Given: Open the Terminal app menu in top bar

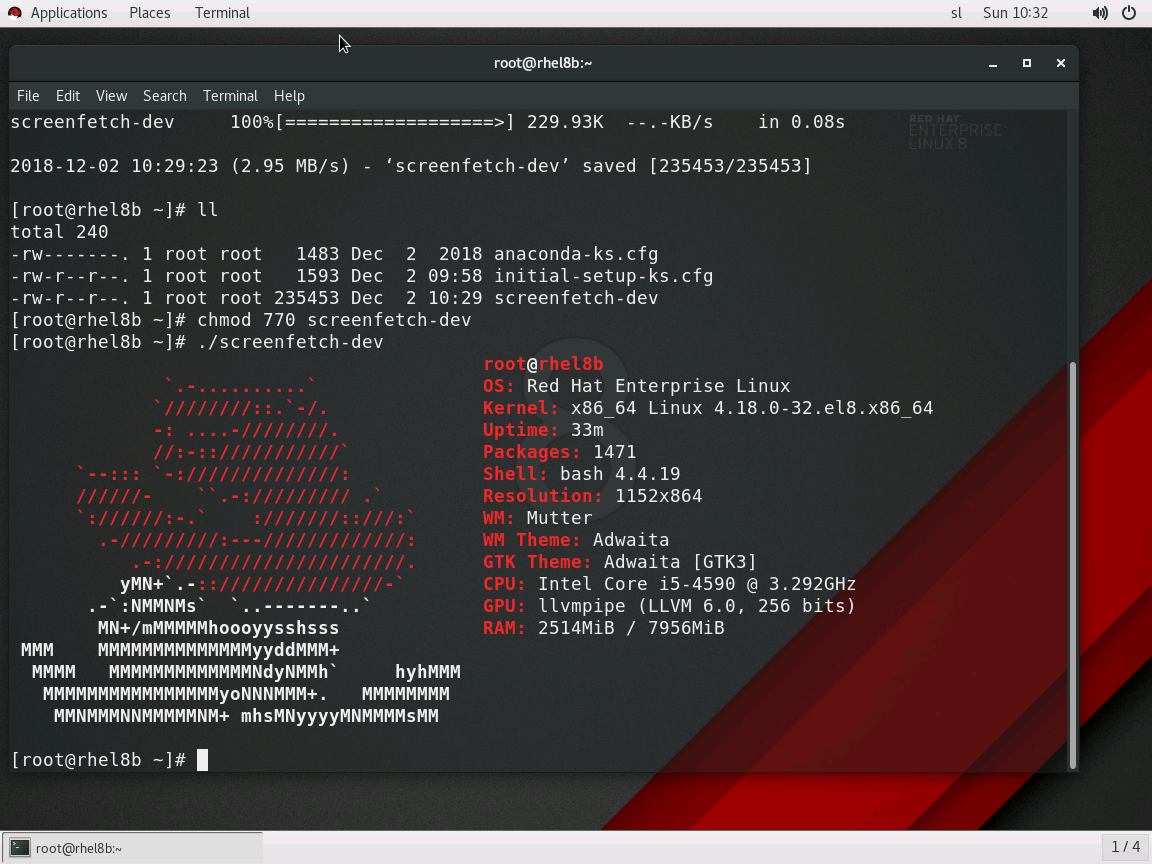Looking at the screenshot, I should [x=222, y=13].
